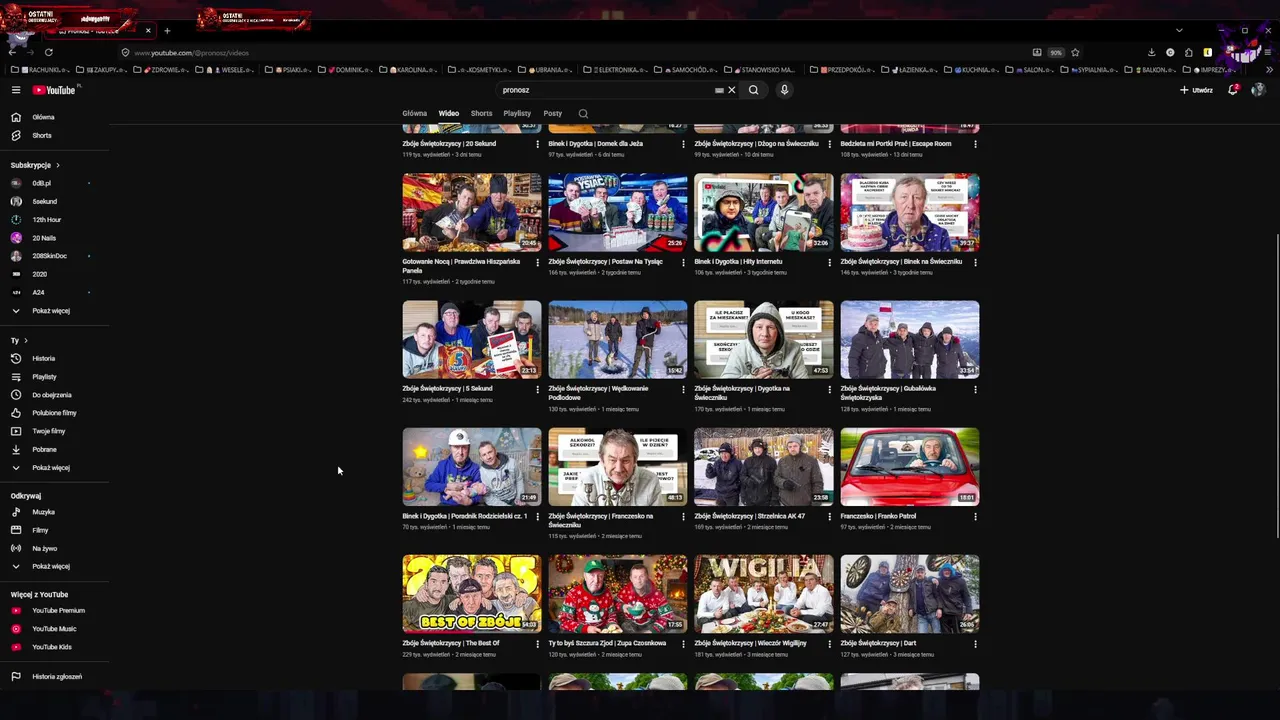Reload the page in the browser
This screenshot has height=720, width=1280.
48,52
